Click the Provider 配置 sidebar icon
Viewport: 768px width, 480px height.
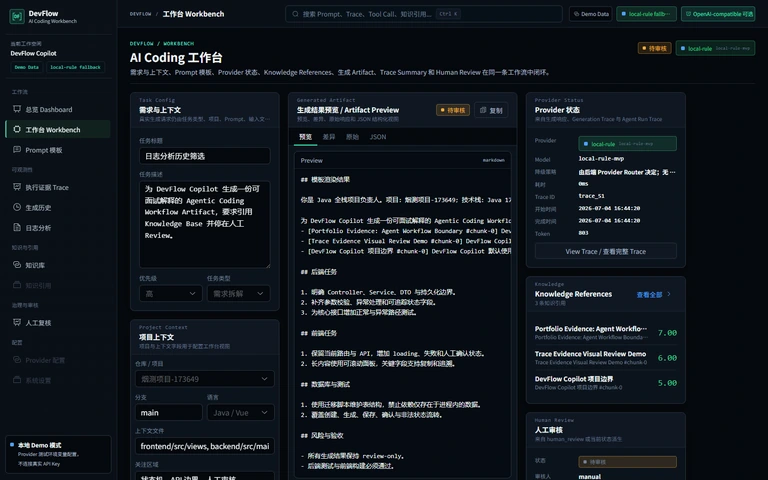pyautogui.click(x=17, y=360)
